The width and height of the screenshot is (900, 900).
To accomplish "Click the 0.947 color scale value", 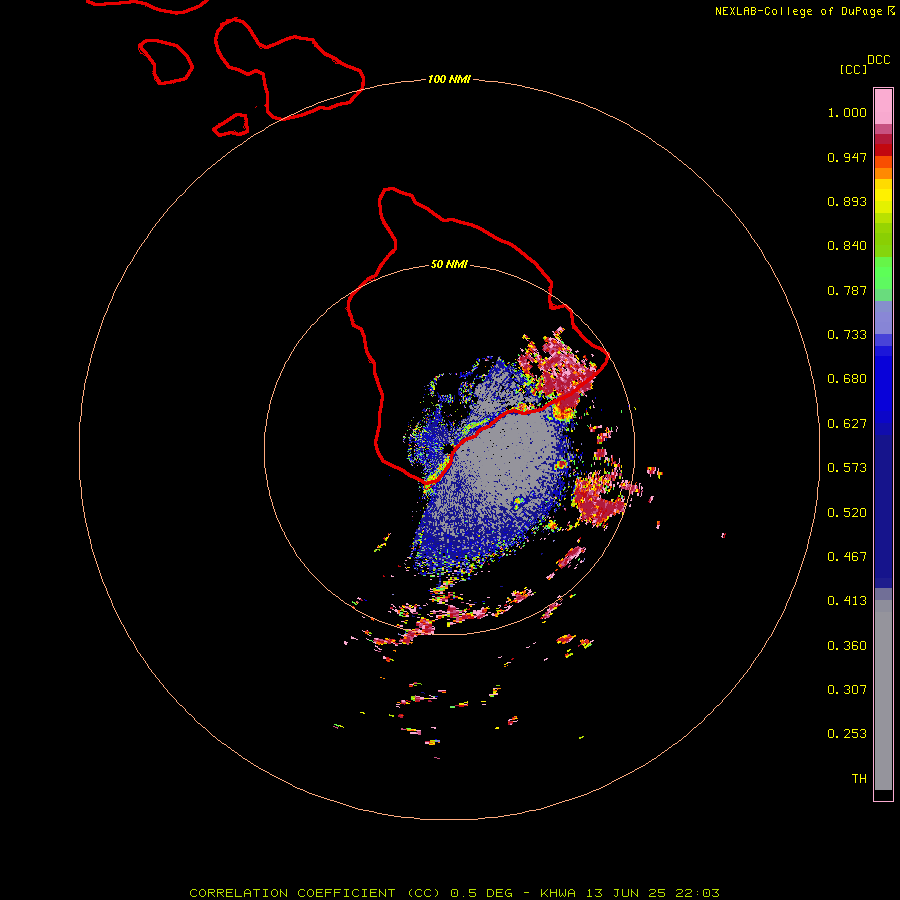I will tap(847, 157).
